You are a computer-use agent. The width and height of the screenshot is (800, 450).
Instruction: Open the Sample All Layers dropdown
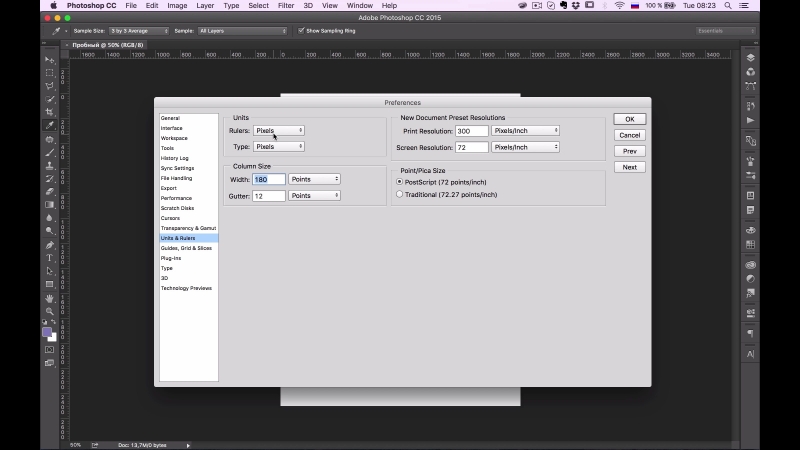(x=242, y=31)
